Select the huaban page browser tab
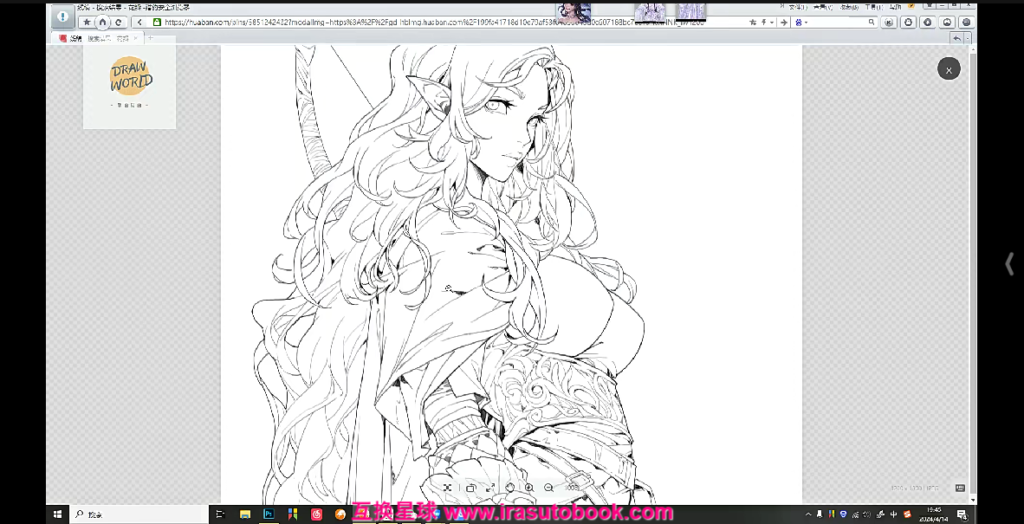This screenshot has height=524, width=1024. [x=97, y=39]
